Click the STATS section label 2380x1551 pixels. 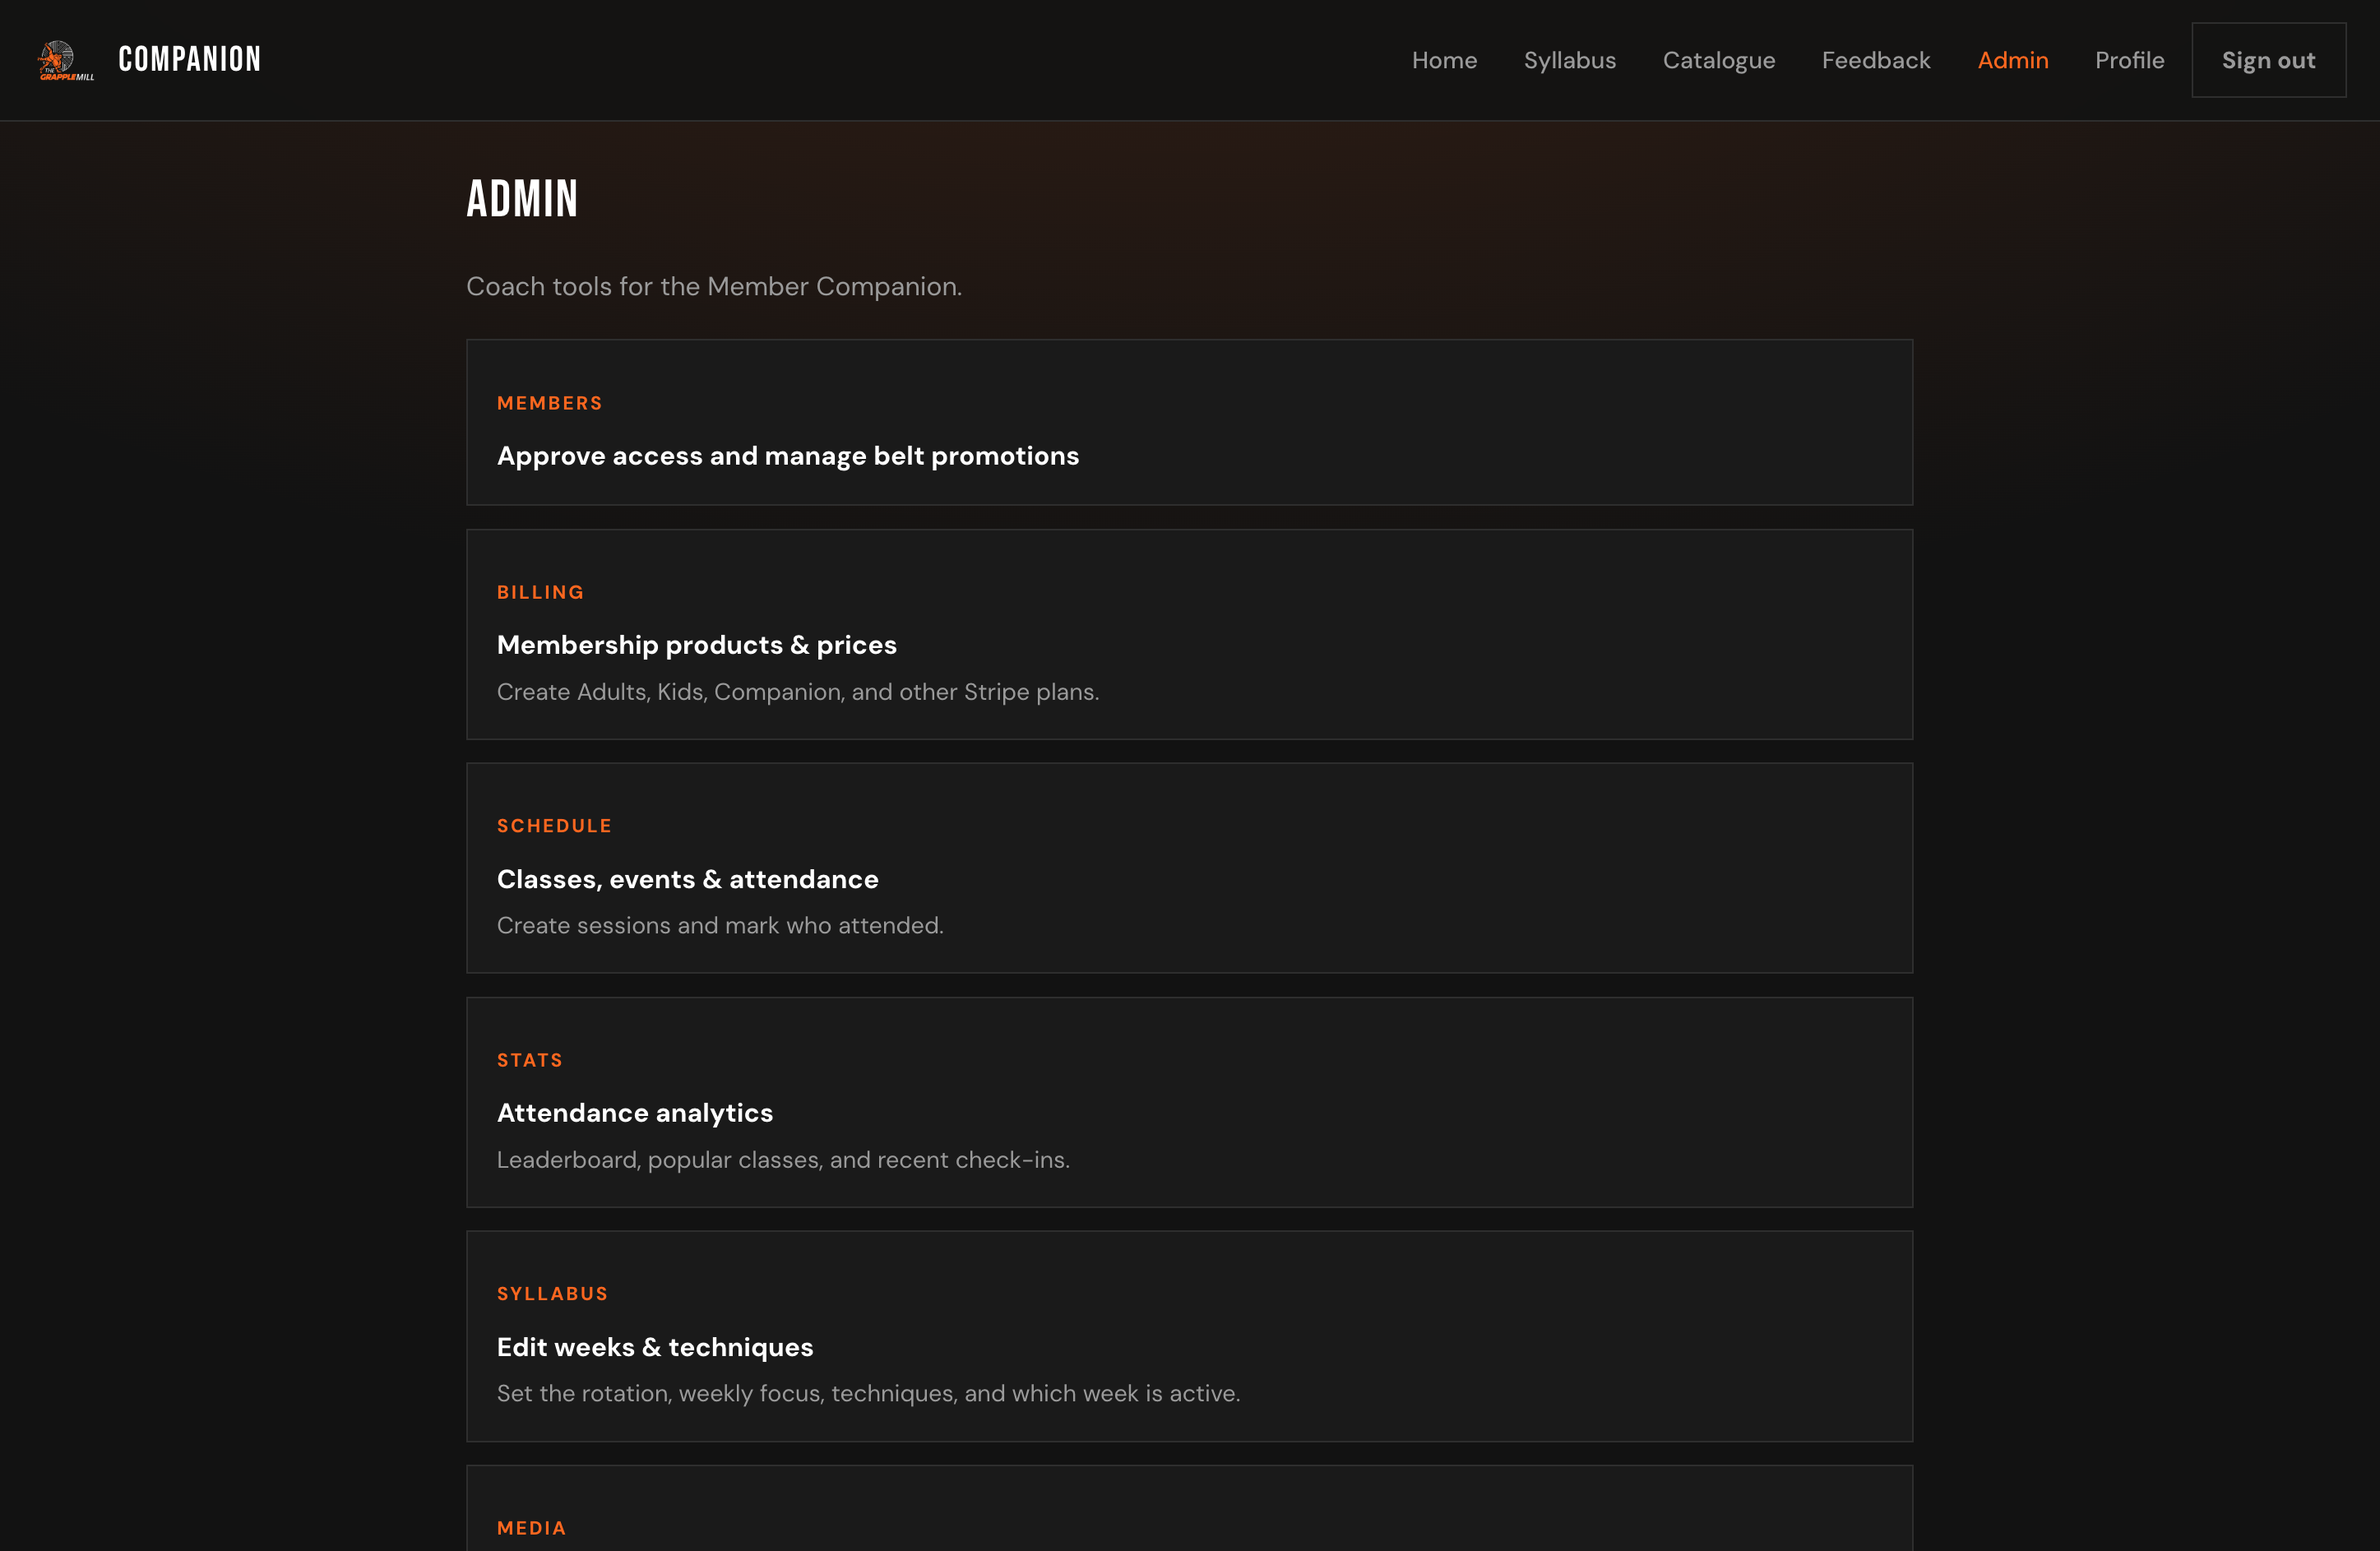(530, 1060)
